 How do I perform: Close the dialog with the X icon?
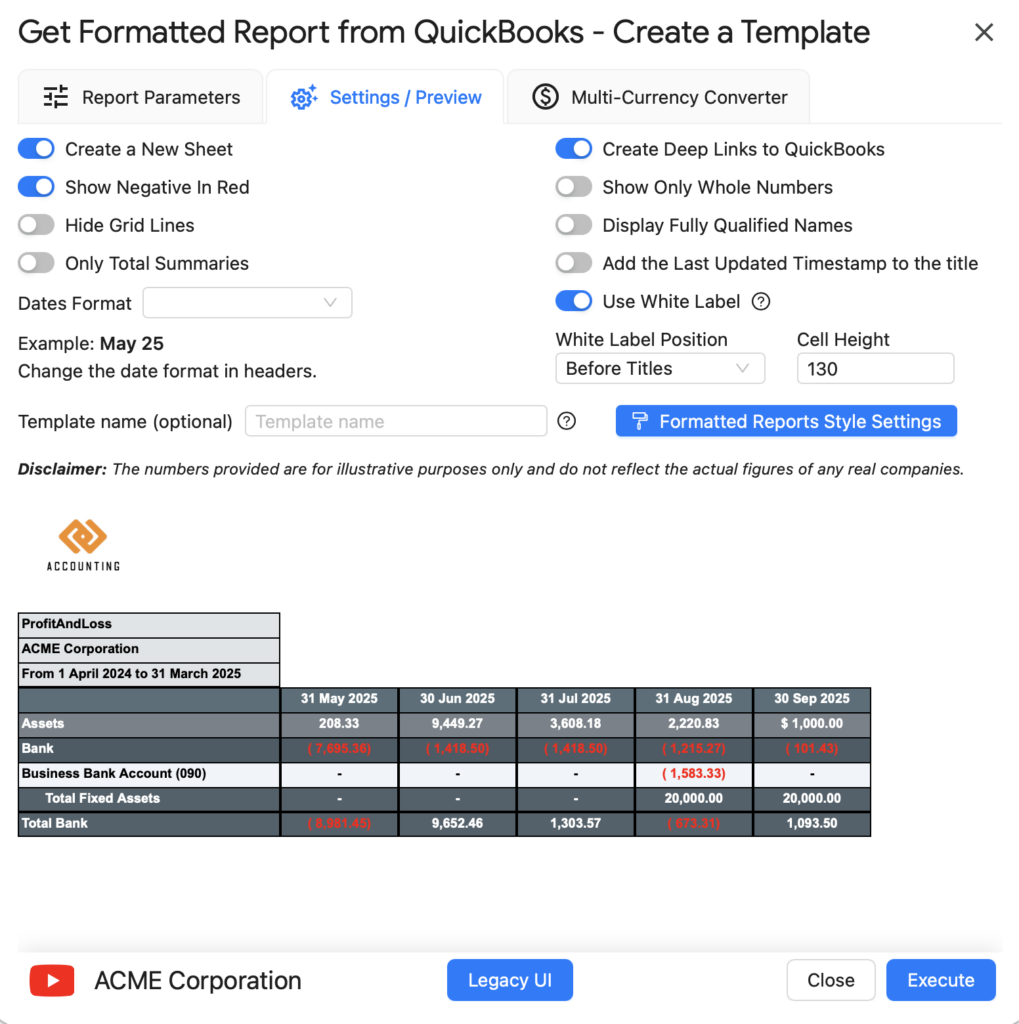[984, 33]
